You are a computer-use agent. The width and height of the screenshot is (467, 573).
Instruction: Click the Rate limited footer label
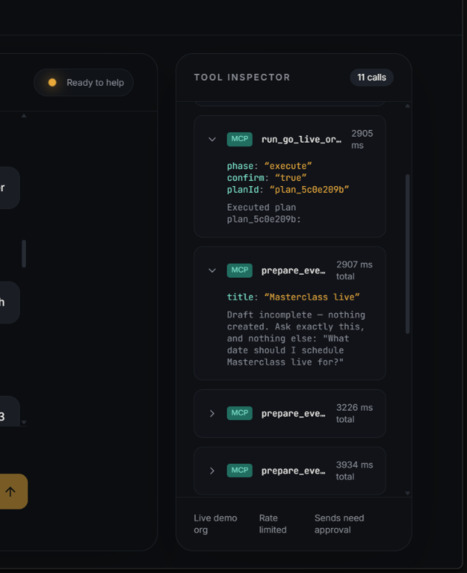(273, 524)
